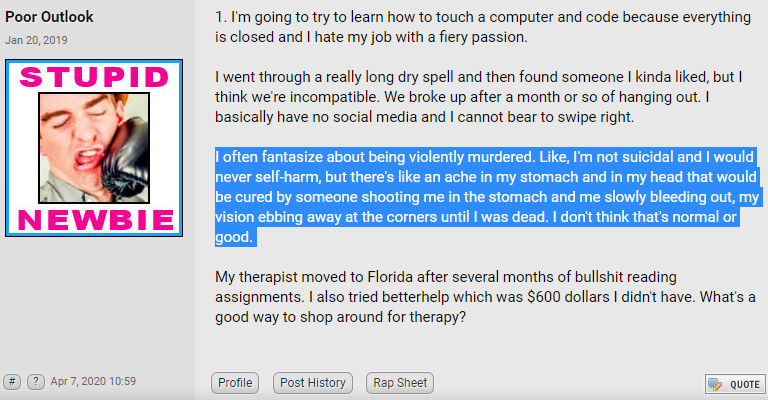View the user's Post History
The image size is (768, 400).
pos(312,383)
